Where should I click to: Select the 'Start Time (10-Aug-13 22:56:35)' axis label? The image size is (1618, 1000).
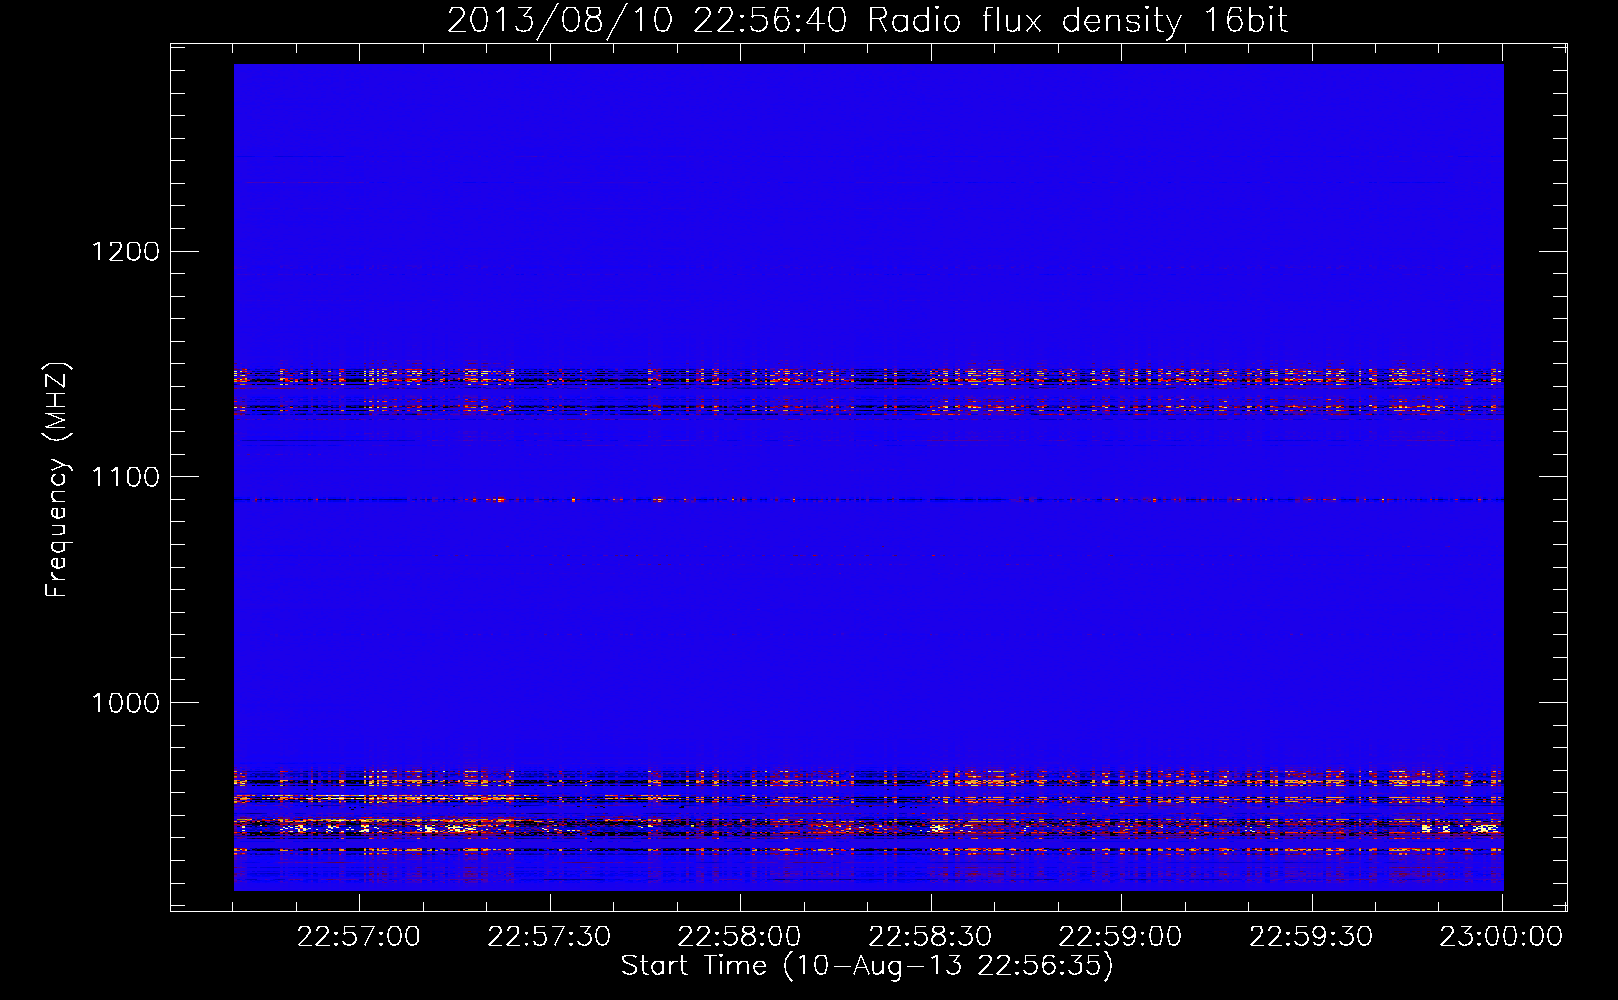[x=867, y=966]
